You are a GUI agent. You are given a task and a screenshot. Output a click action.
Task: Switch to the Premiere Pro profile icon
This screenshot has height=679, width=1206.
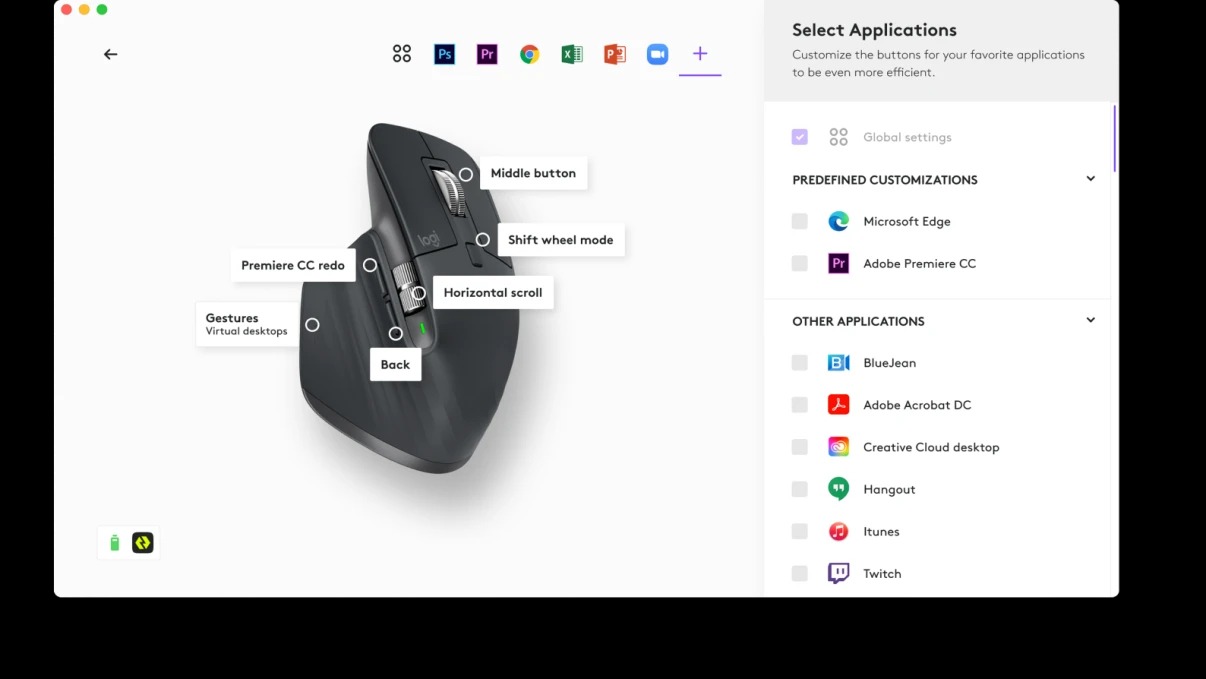[487, 54]
